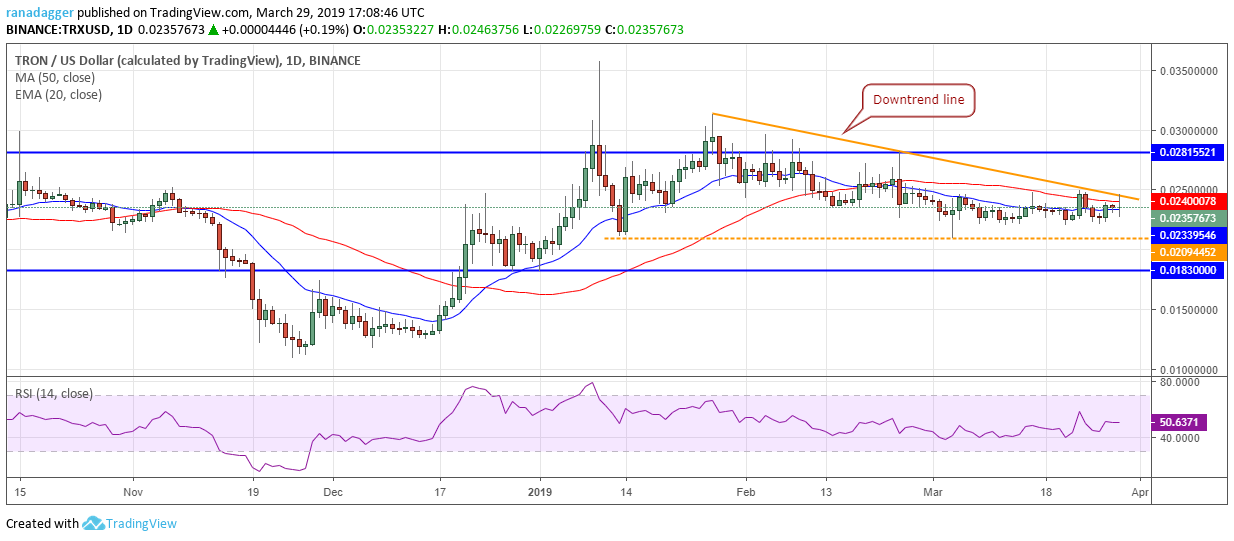This screenshot has height=541, width=1234.
Task: Select the 0.02400078 red price label
Action: [x=1190, y=202]
